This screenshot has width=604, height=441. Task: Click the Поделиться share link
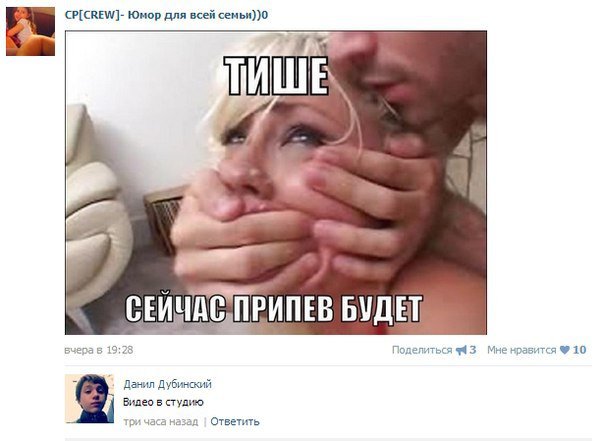coord(422,350)
